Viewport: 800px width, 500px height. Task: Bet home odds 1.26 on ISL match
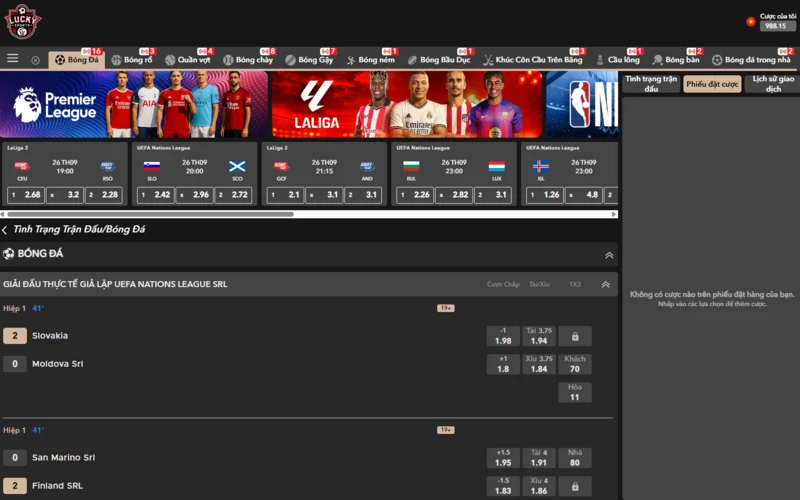(544, 195)
